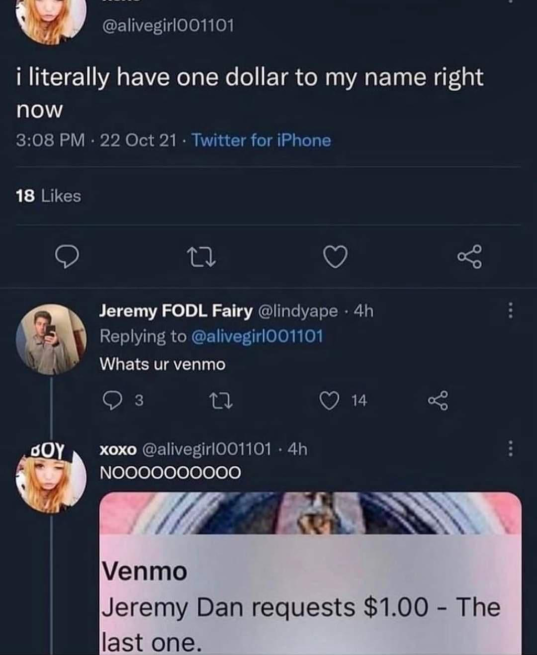Retweet the one dollar tweet
Screen dimensions: 537x655
point(201,256)
